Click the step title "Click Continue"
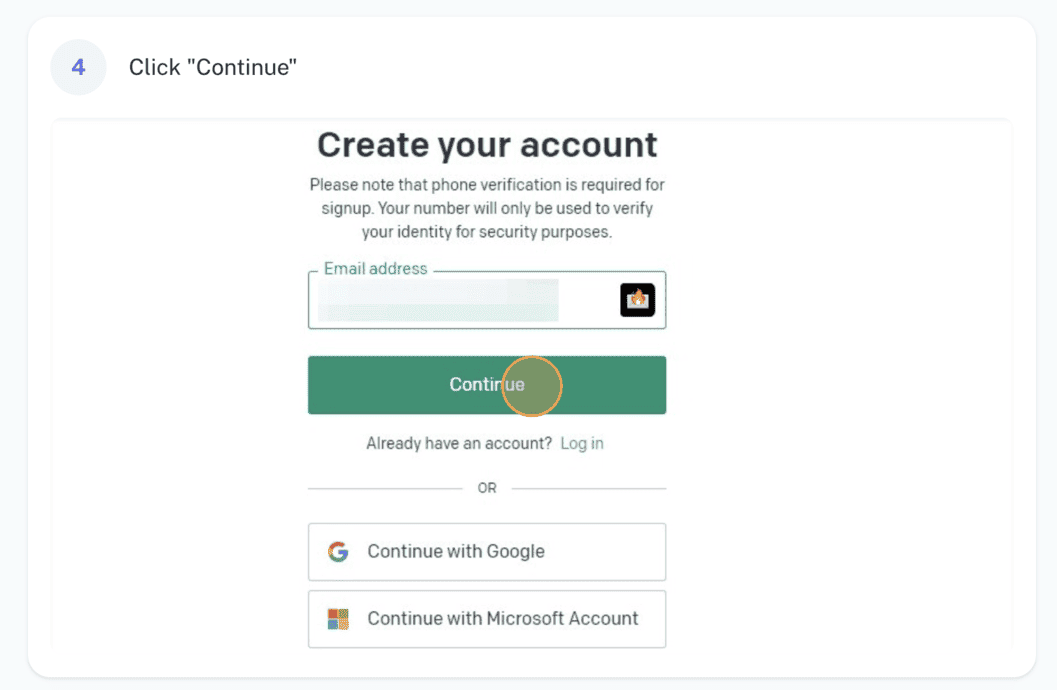 (x=213, y=67)
